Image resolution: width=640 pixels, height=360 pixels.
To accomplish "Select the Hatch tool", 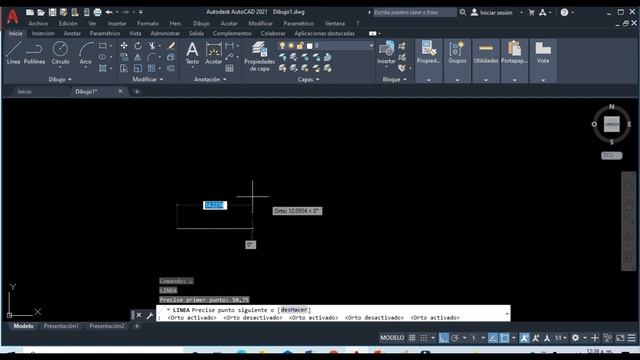I will [102, 68].
